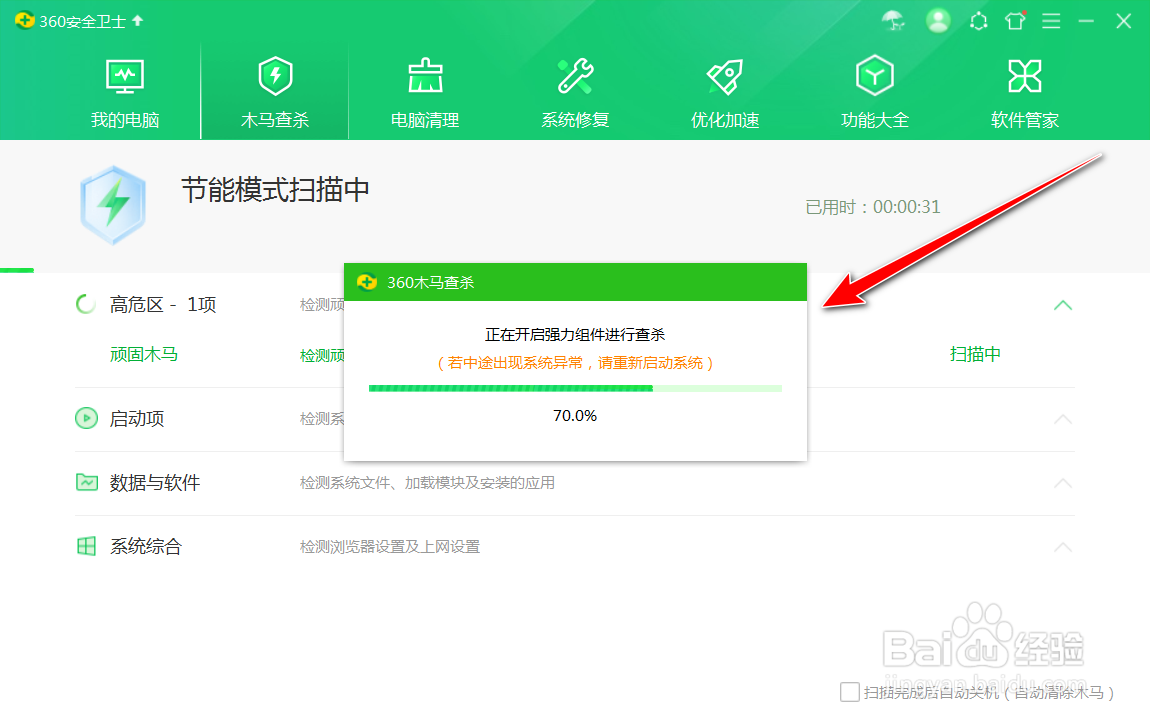1150x725 pixels.
Task: Click 数据与软件 row title
Action: tap(155, 483)
